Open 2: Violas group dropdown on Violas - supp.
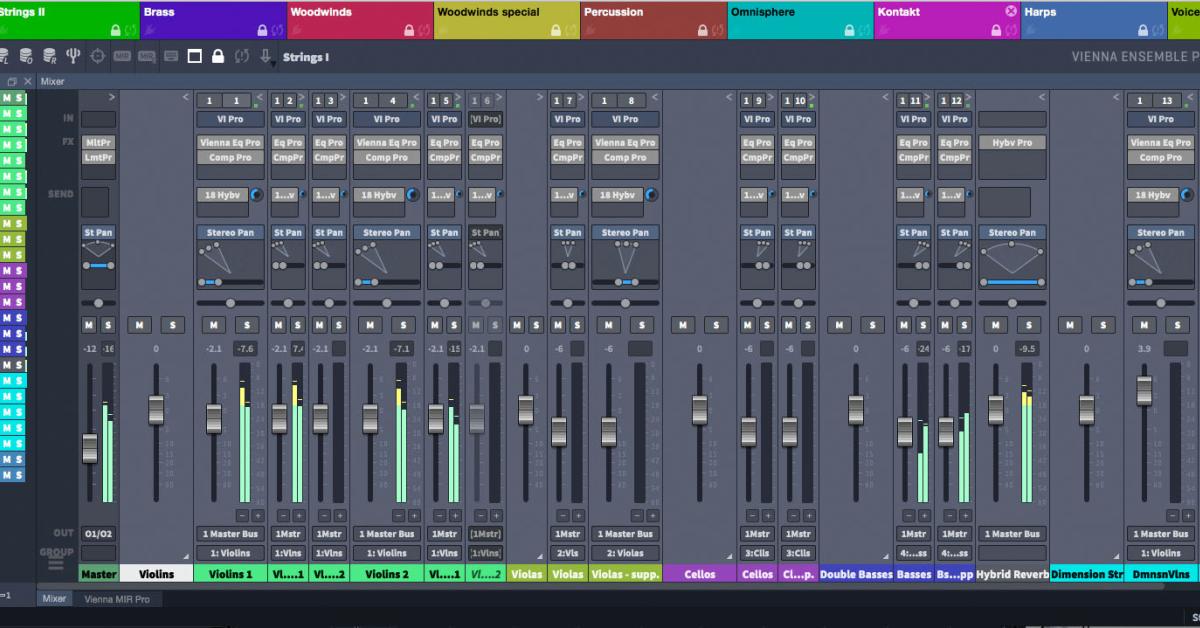 [624, 553]
